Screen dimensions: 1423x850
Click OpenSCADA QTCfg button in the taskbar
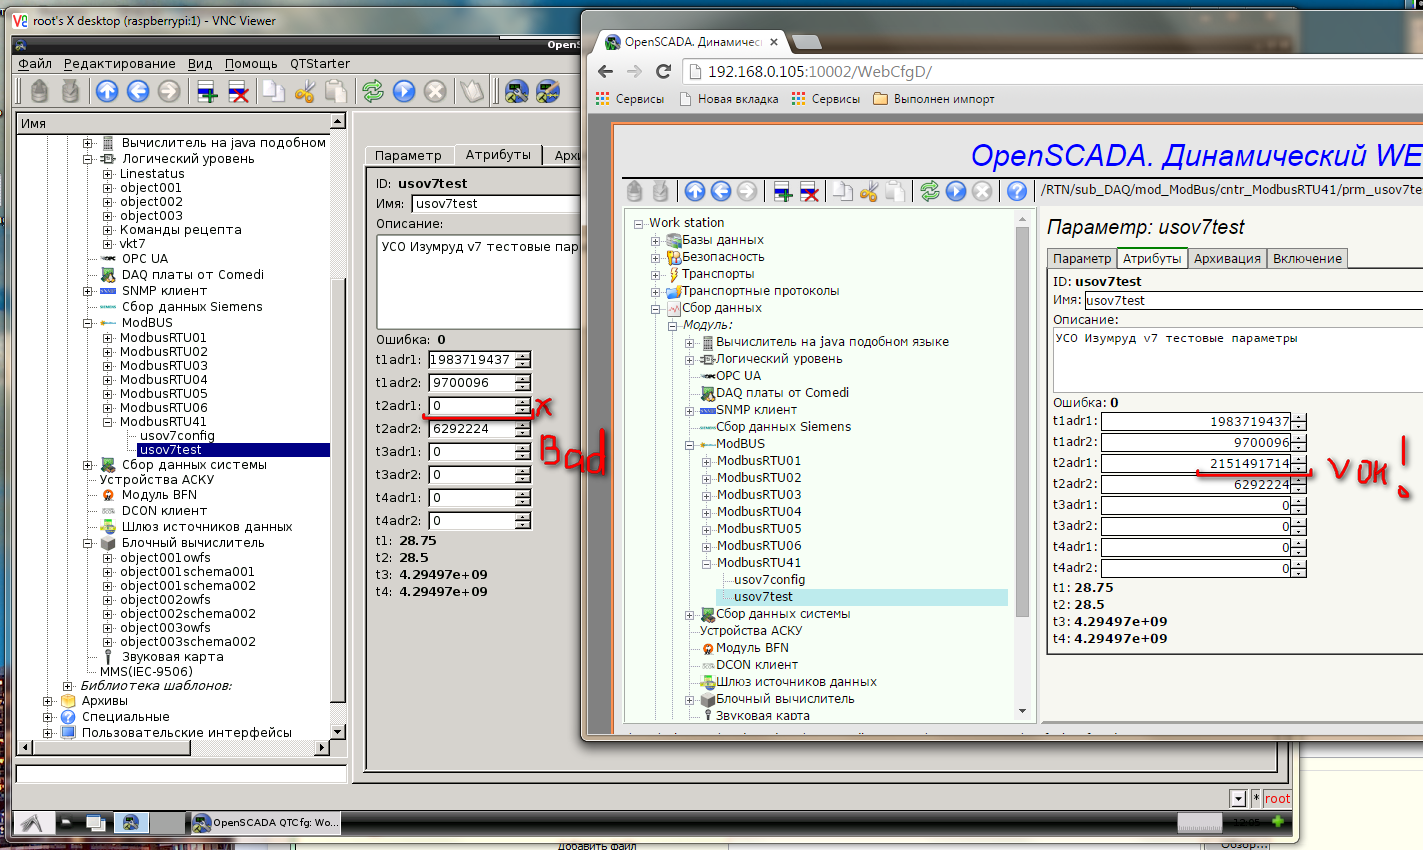coord(266,822)
